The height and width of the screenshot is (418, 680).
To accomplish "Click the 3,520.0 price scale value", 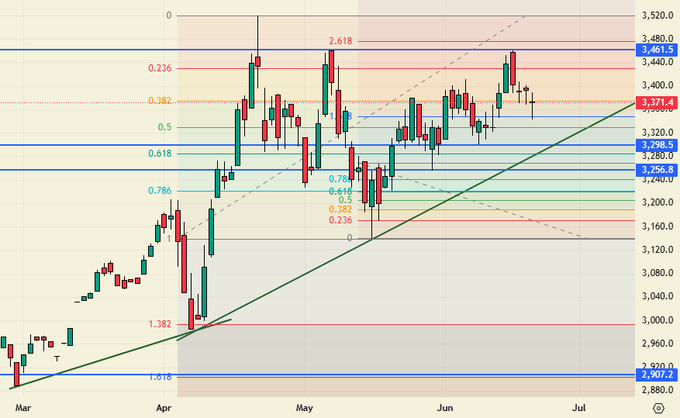I will pyautogui.click(x=655, y=16).
